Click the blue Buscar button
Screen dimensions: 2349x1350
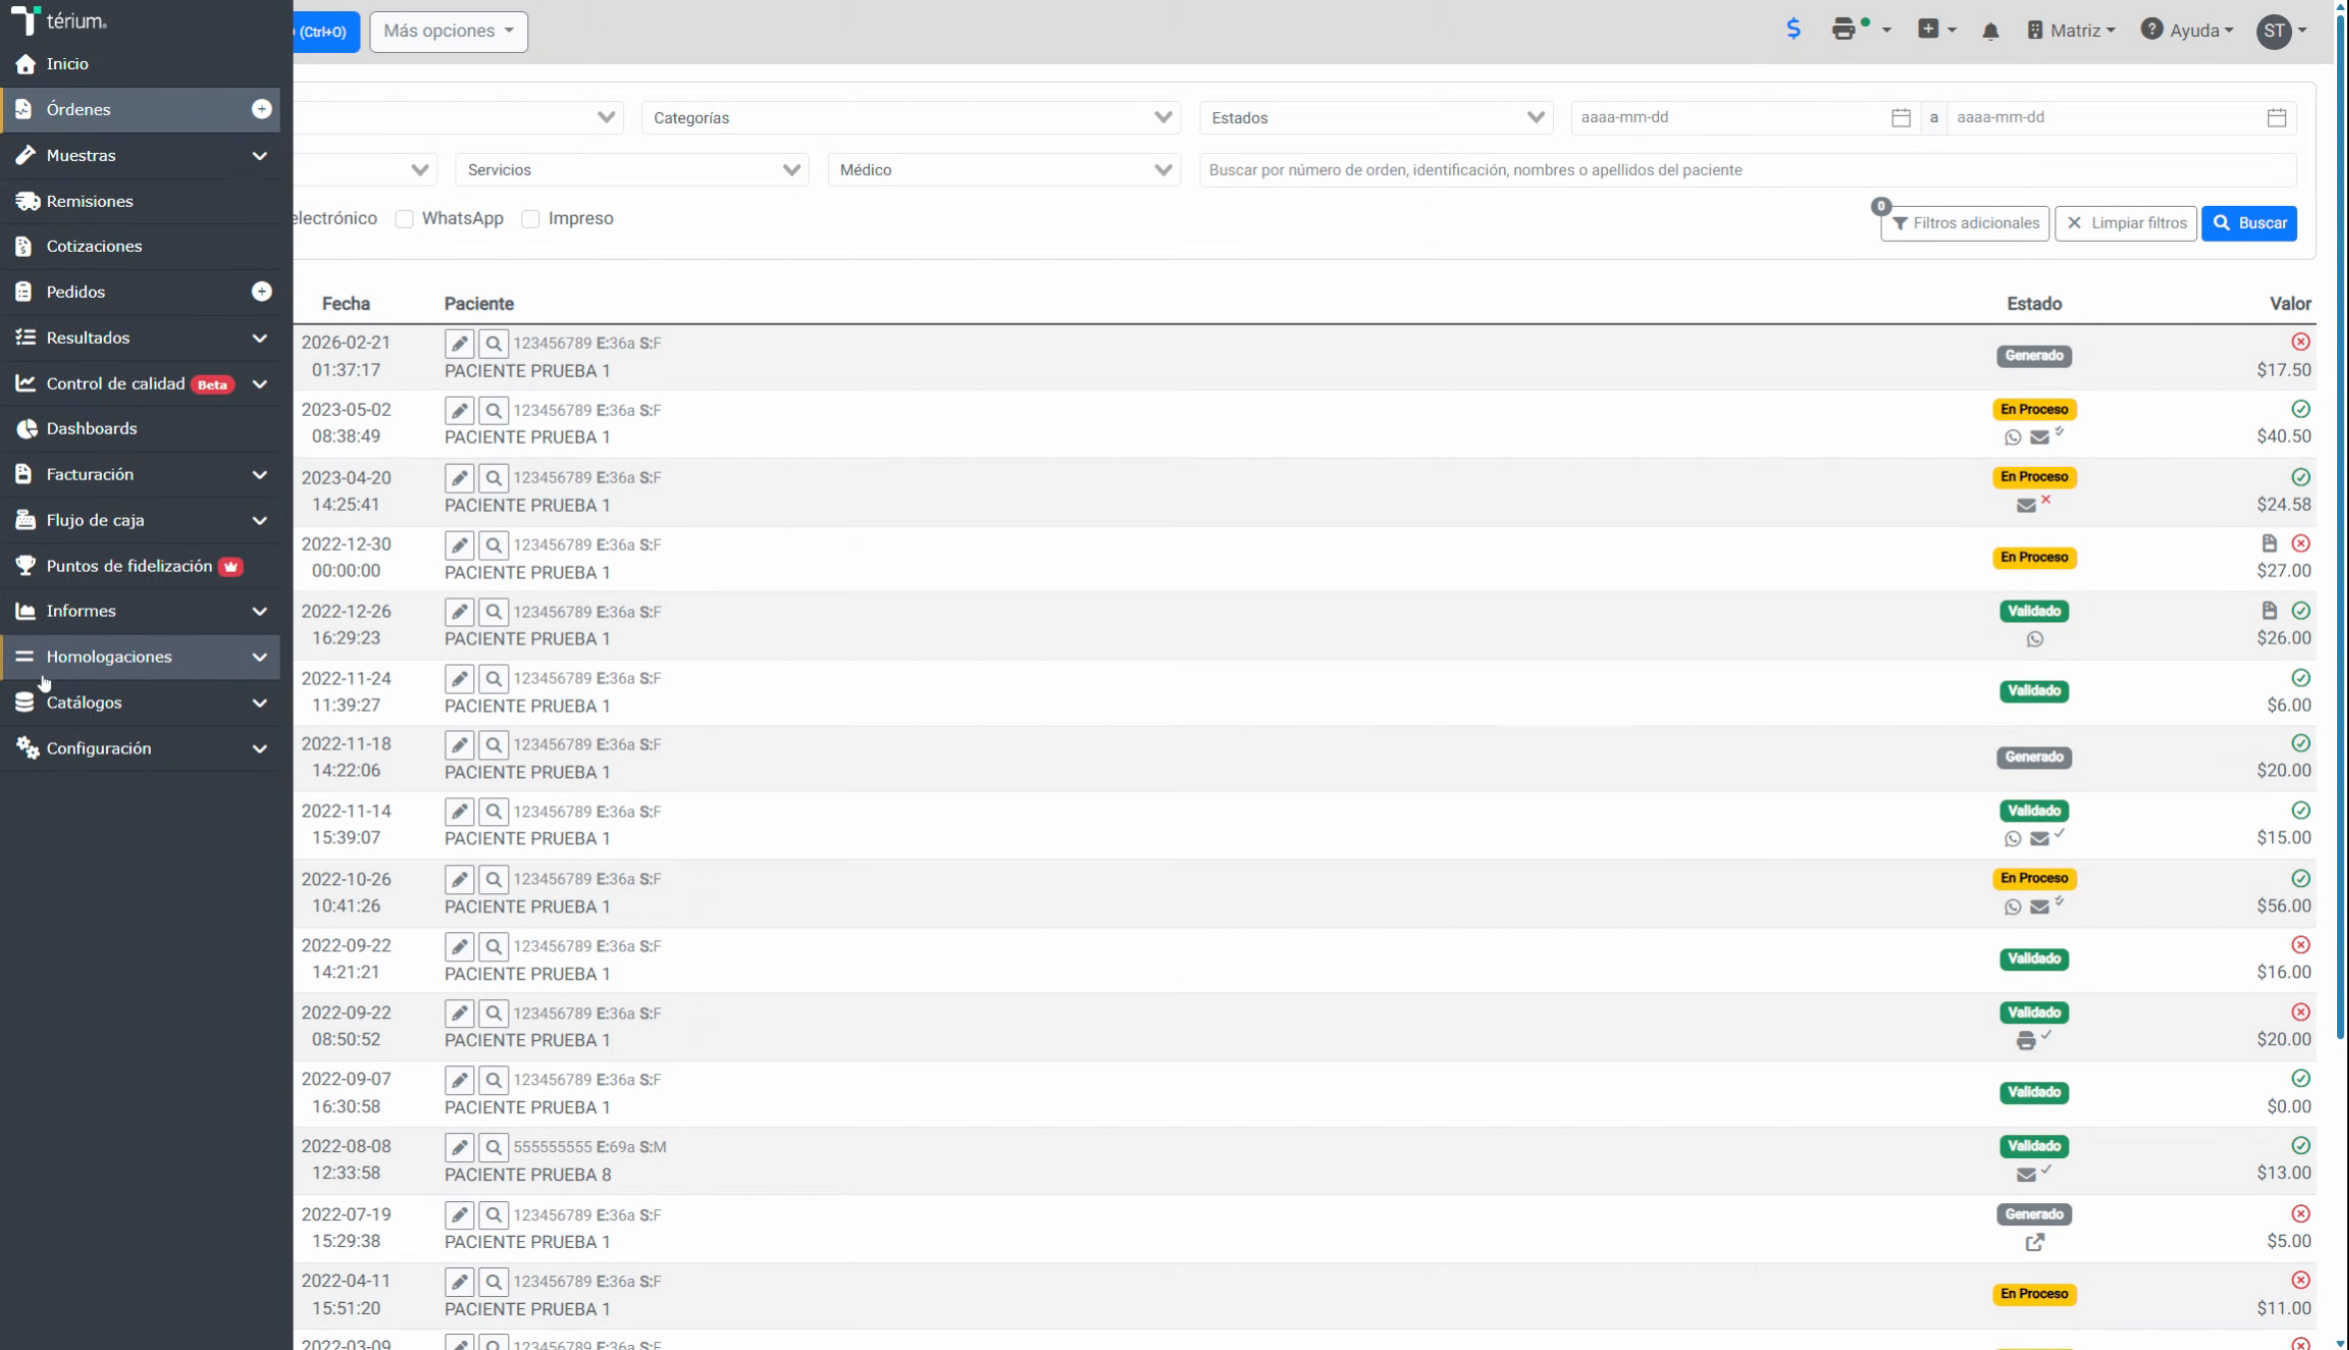(x=2249, y=223)
